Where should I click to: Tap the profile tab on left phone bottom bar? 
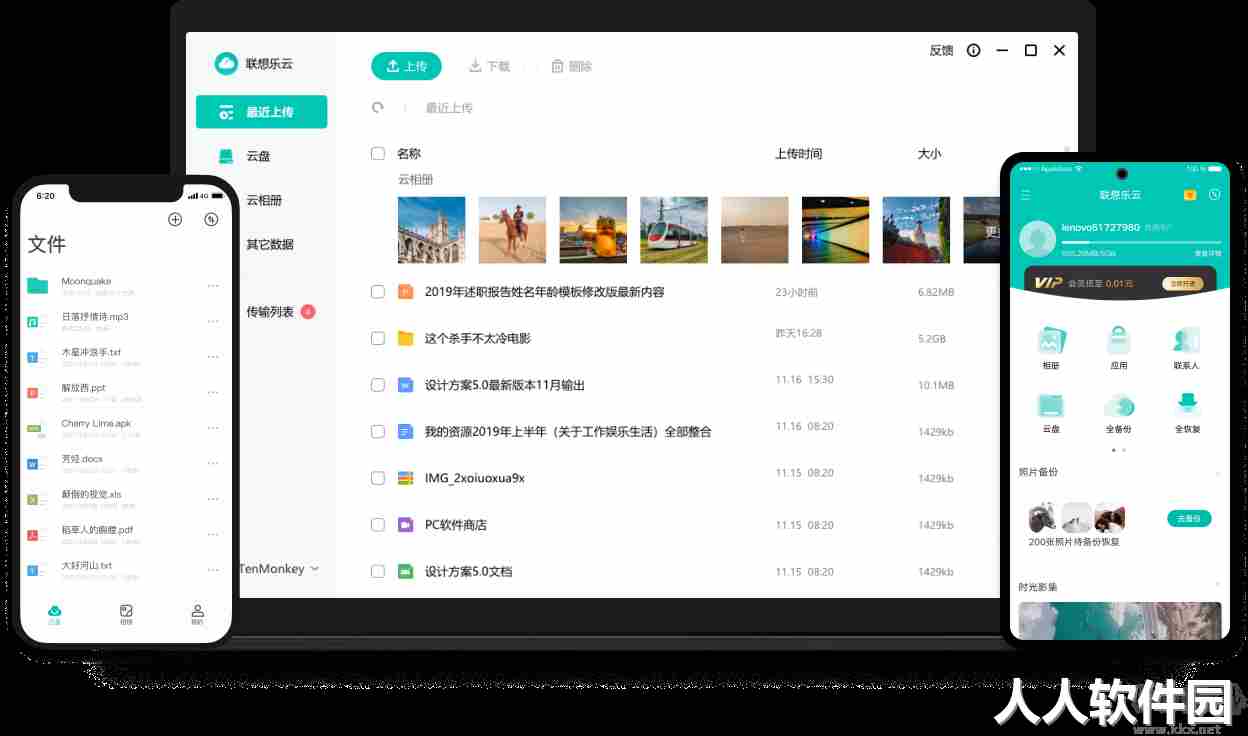click(198, 614)
